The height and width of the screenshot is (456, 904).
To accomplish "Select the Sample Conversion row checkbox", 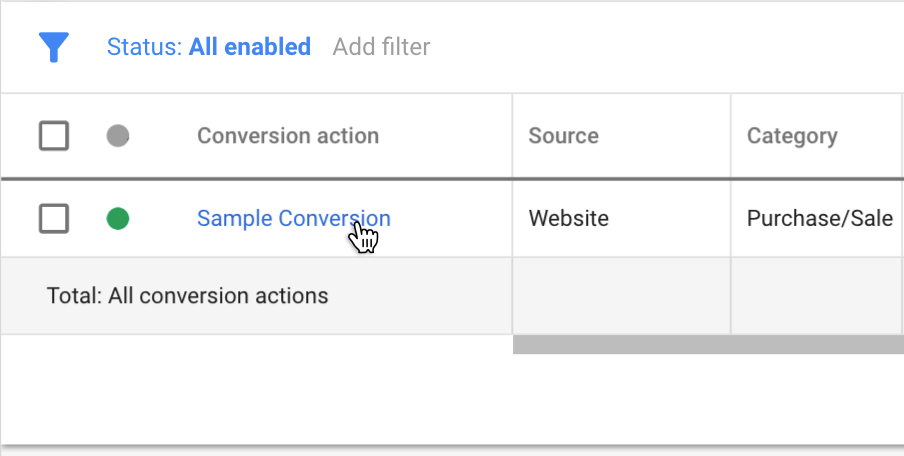I will 54,218.
